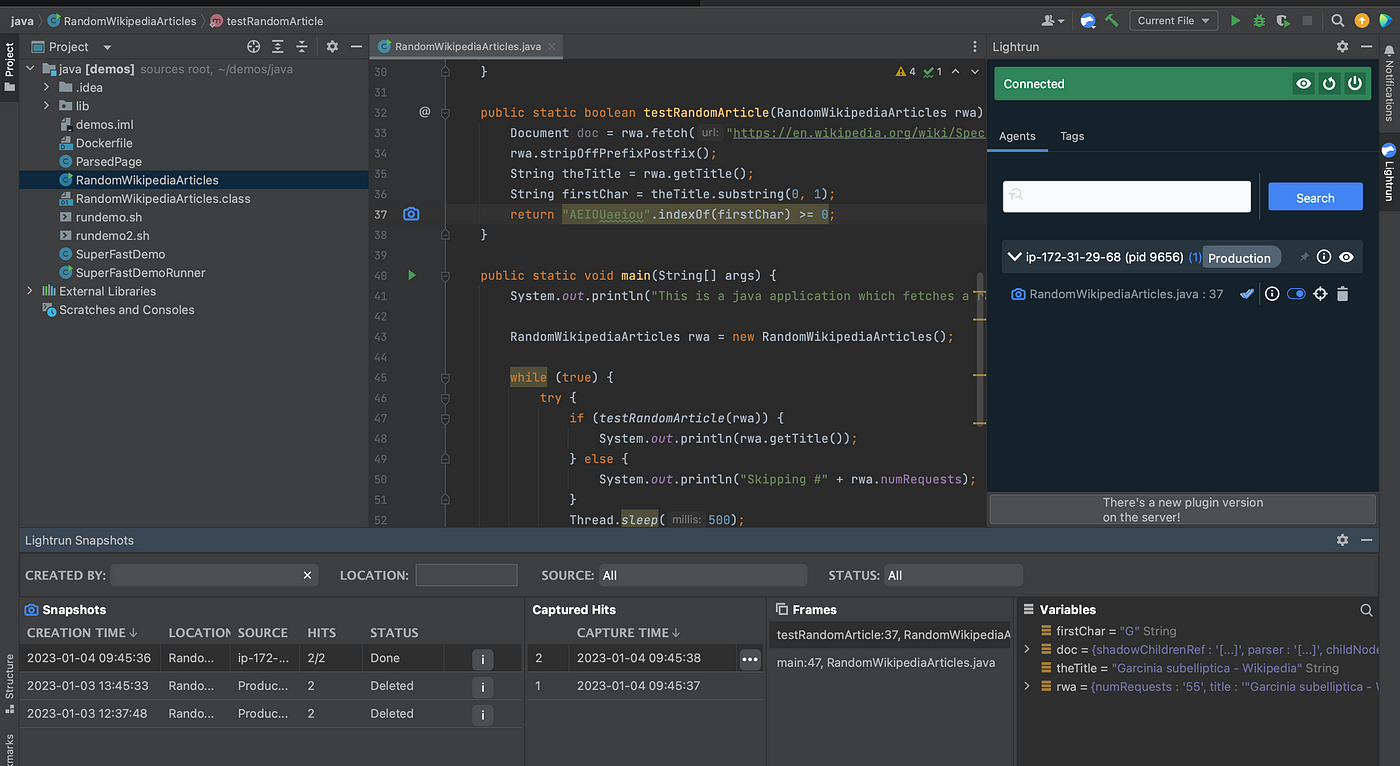Run with coverage using the shield-play icon
This screenshot has width=1400, height=766.
1283,20
